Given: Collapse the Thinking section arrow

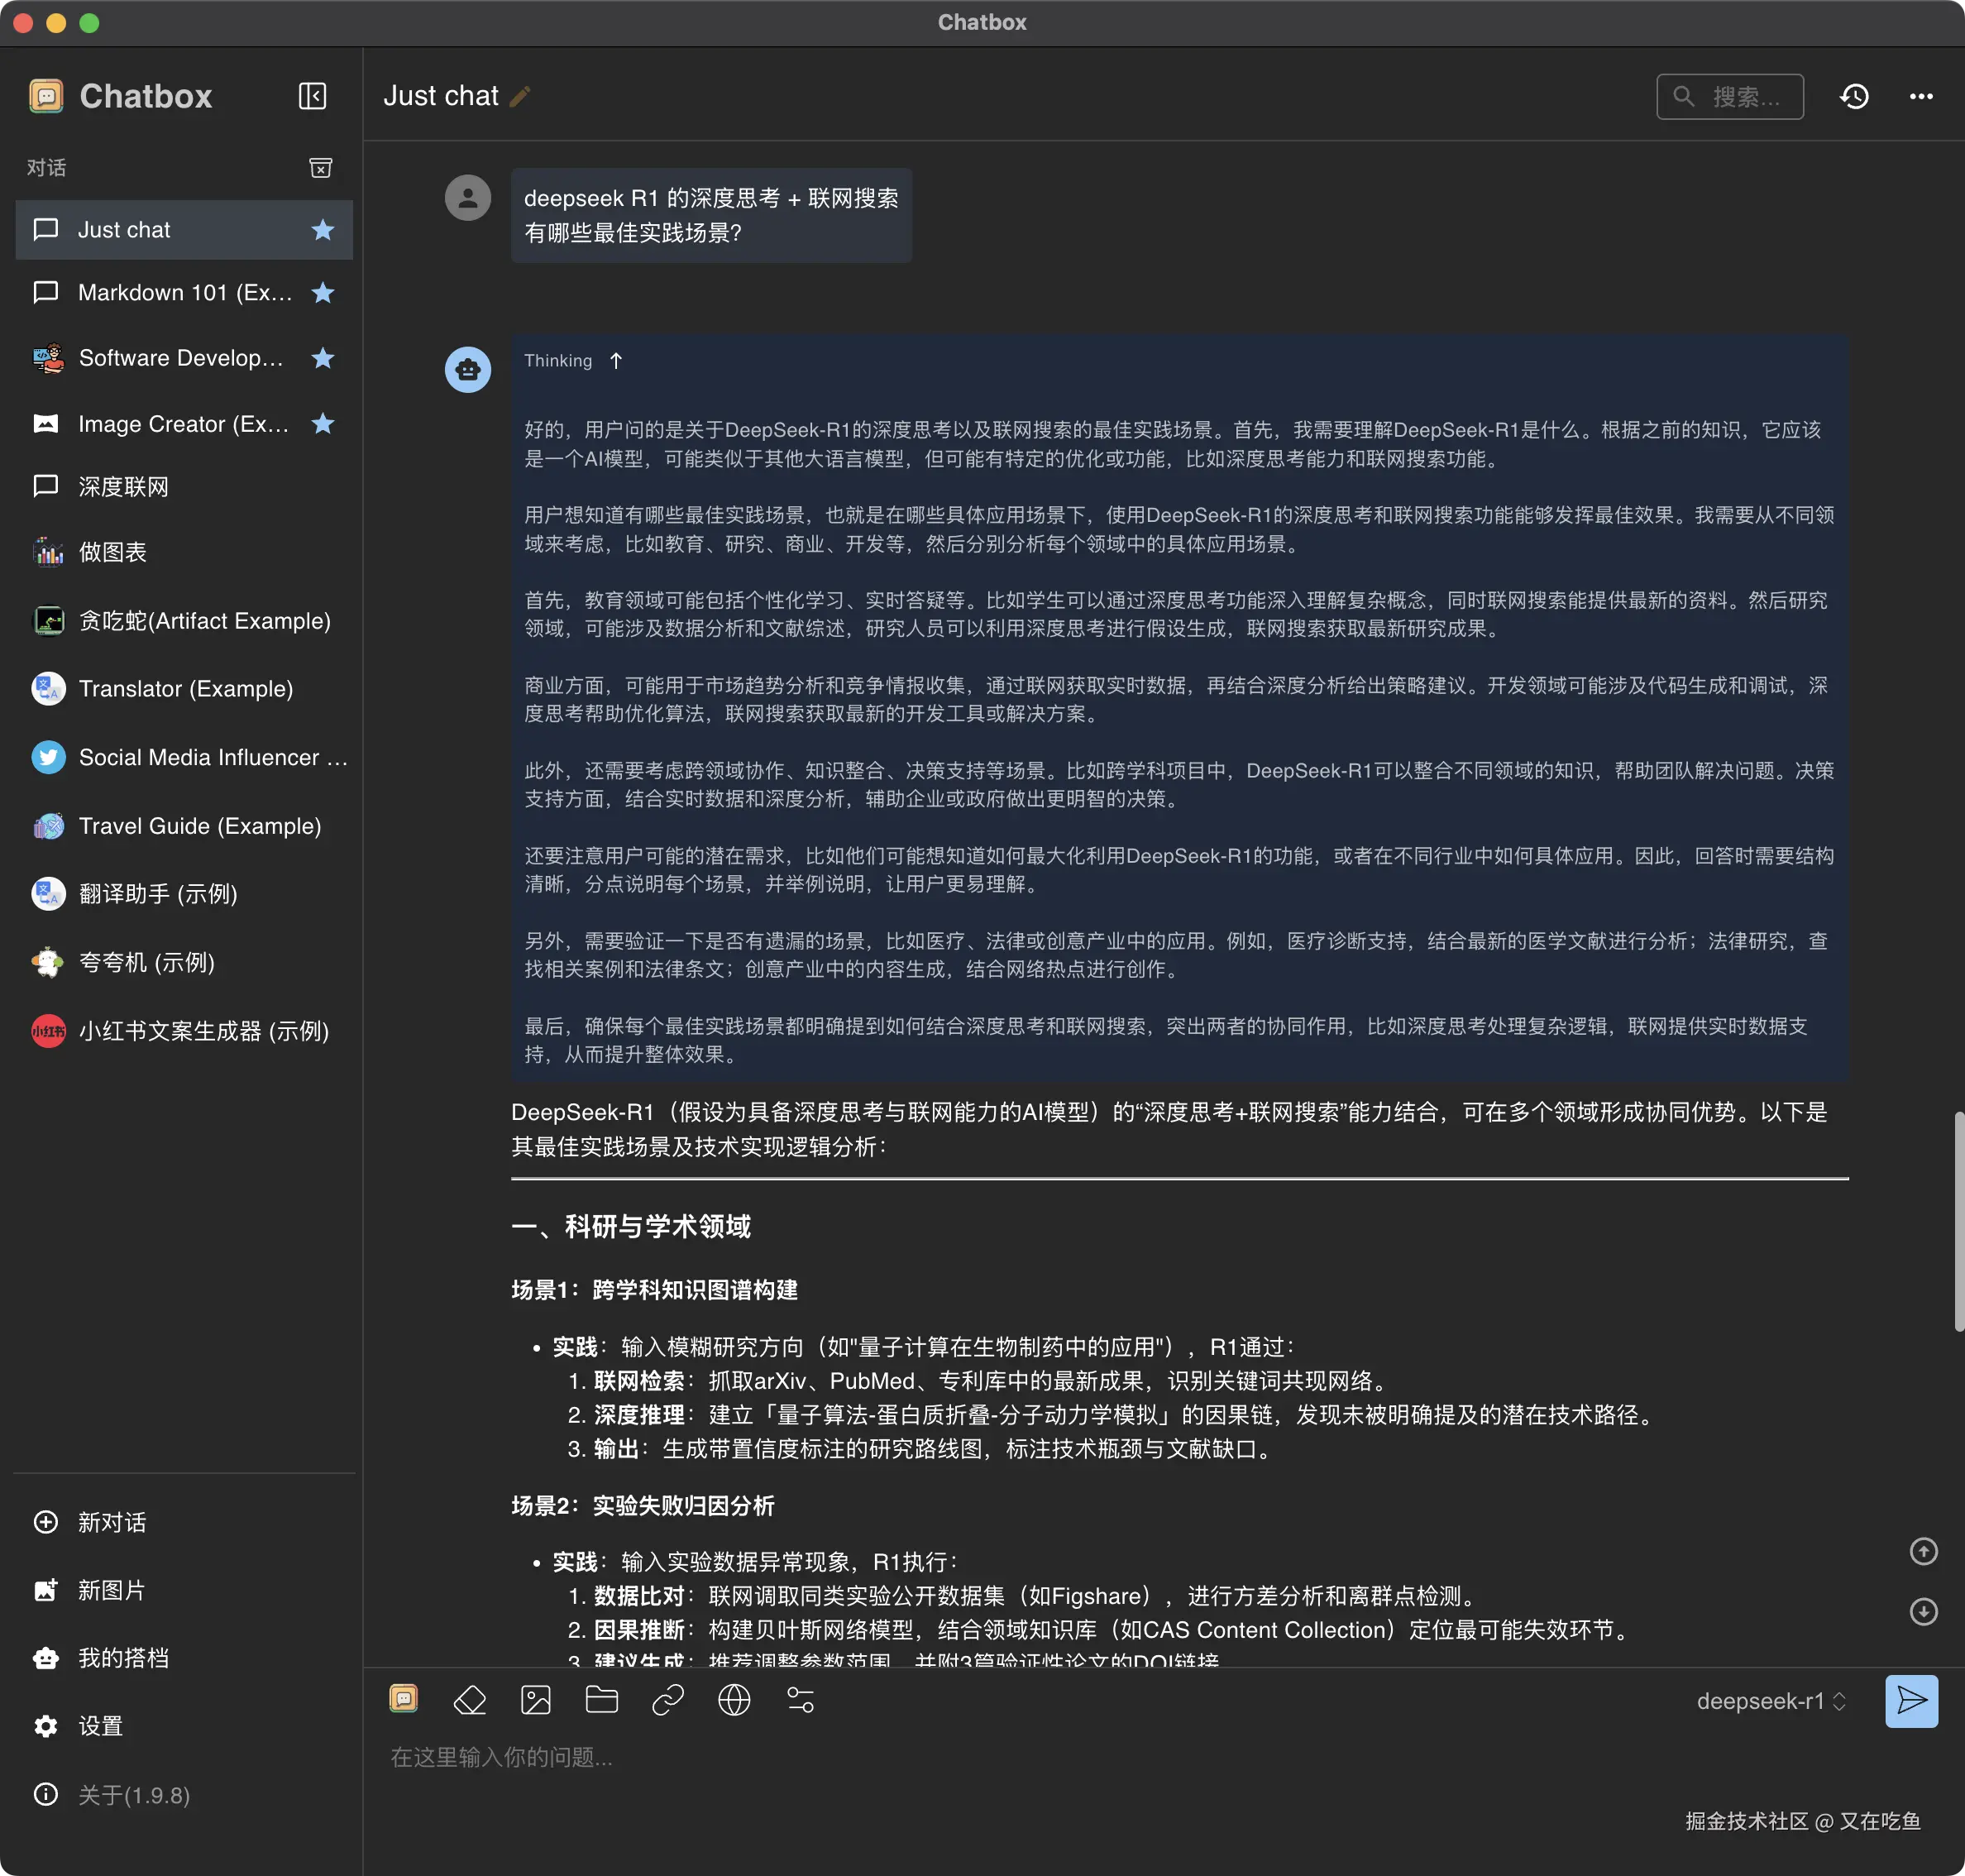Looking at the screenshot, I should tap(616, 361).
